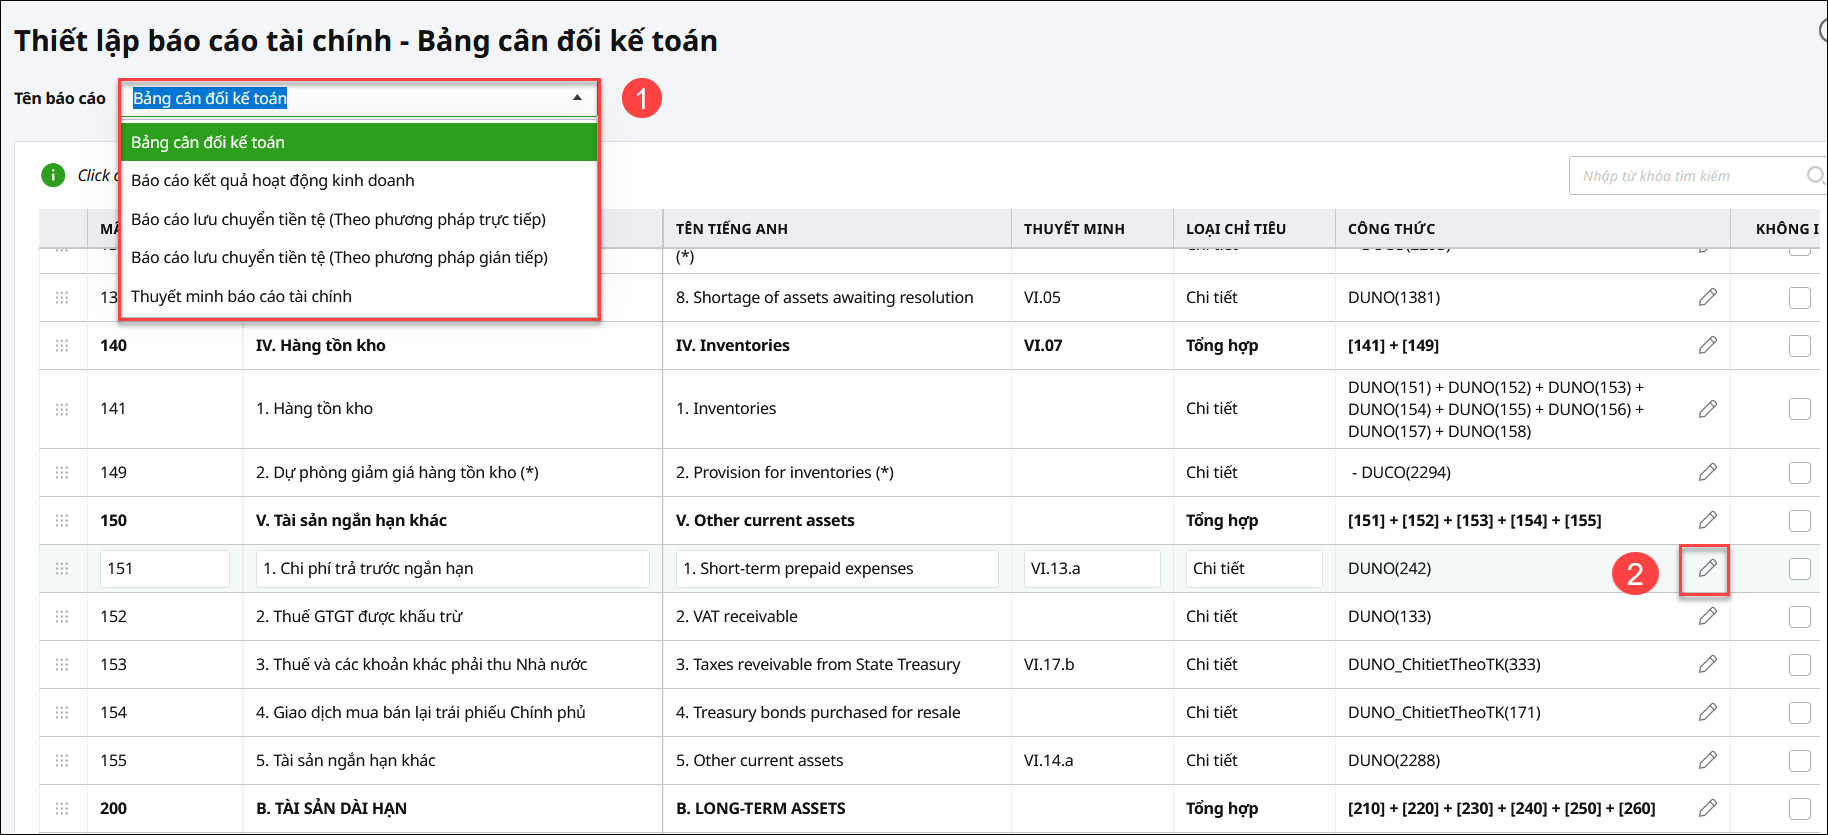This screenshot has width=1828, height=835.
Task: Collapse the Tên báo cáo dropdown arrow
Action: point(577,98)
